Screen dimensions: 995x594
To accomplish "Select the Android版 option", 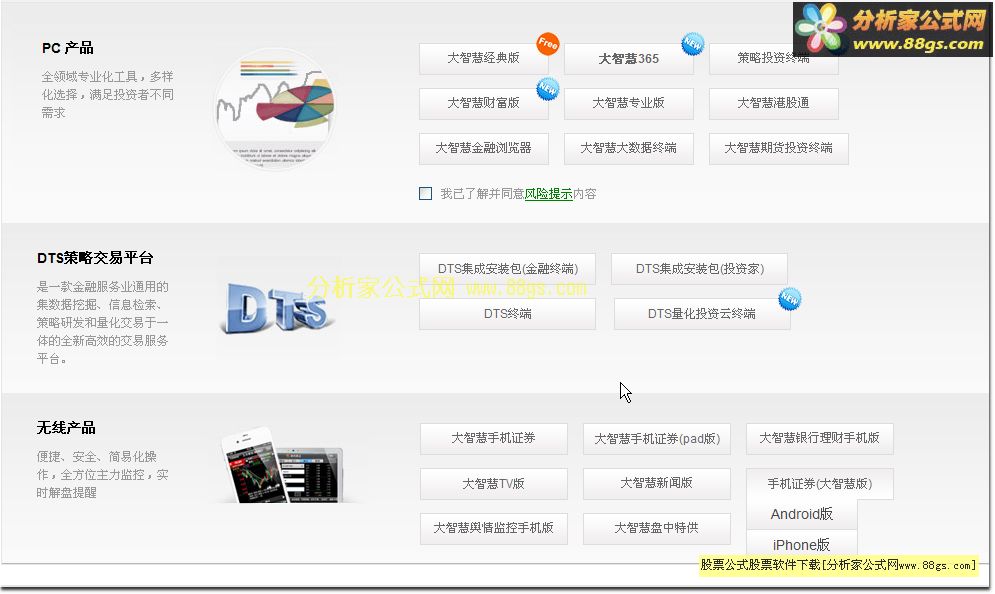I will point(802,515).
